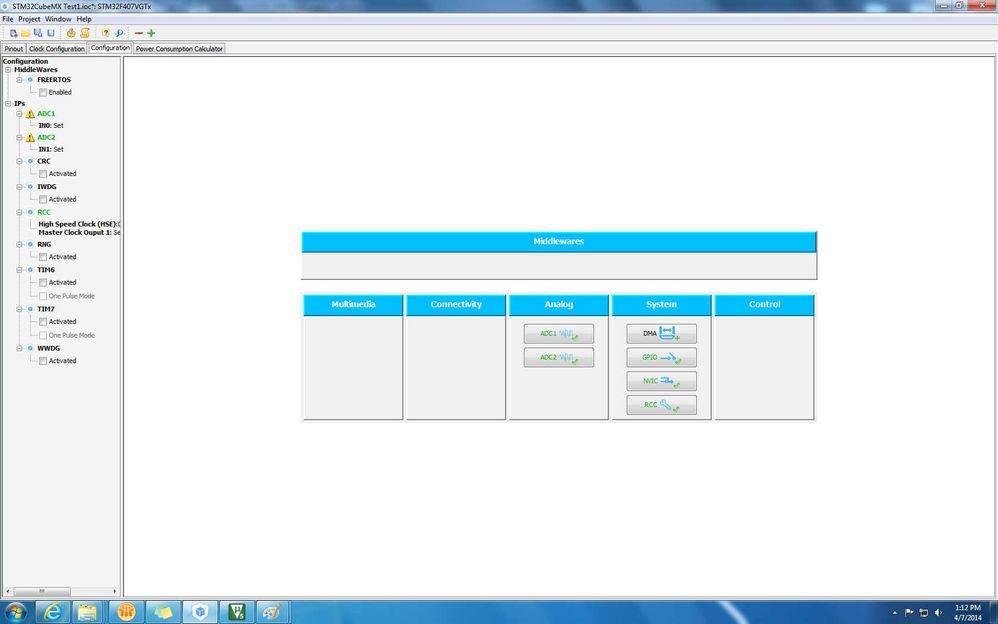Screen dimensions: 998x624
Task: Tick the WWDG Activated checkbox
Action: point(43,361)
